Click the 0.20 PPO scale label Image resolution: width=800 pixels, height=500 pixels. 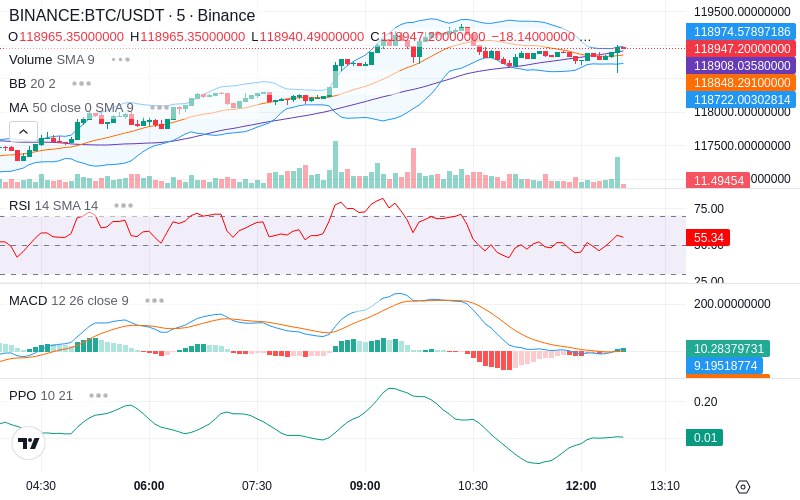(706, 402)
